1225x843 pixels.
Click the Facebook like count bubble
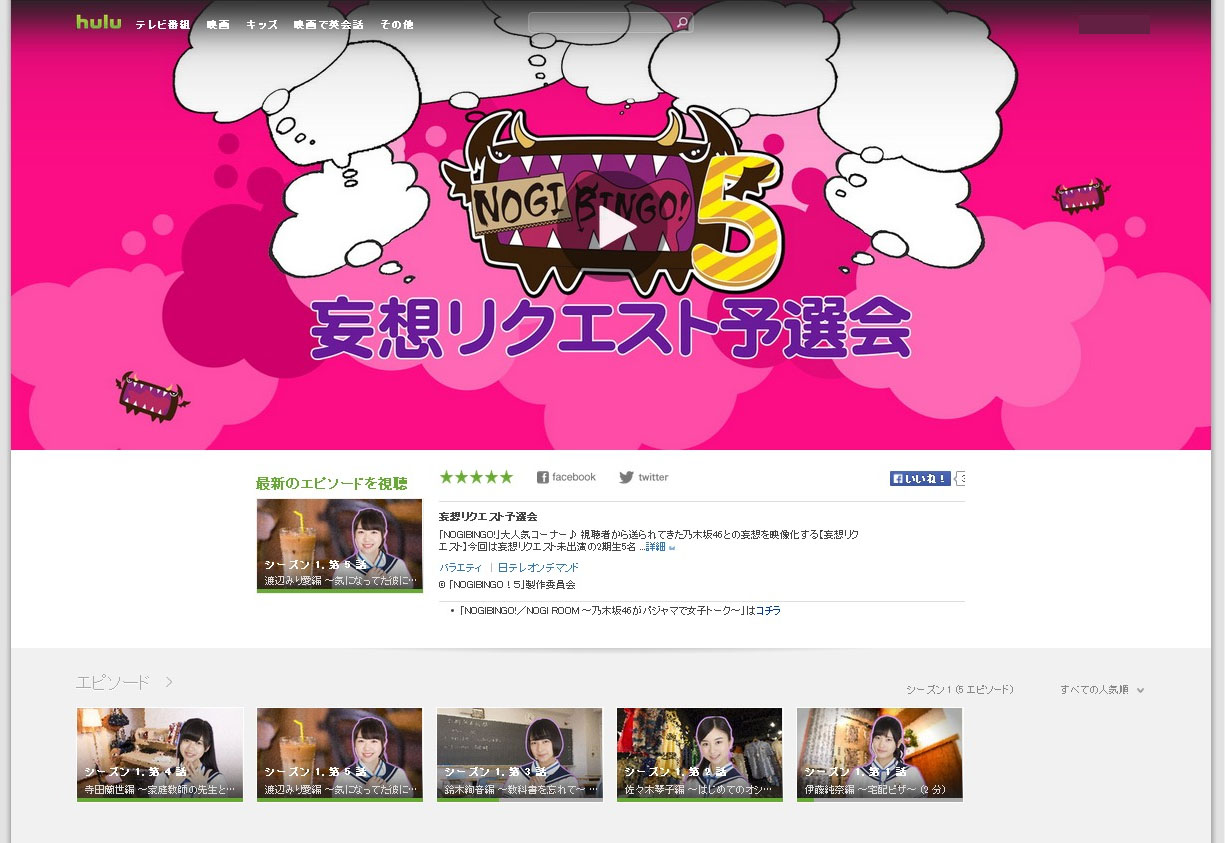(960, 479)
